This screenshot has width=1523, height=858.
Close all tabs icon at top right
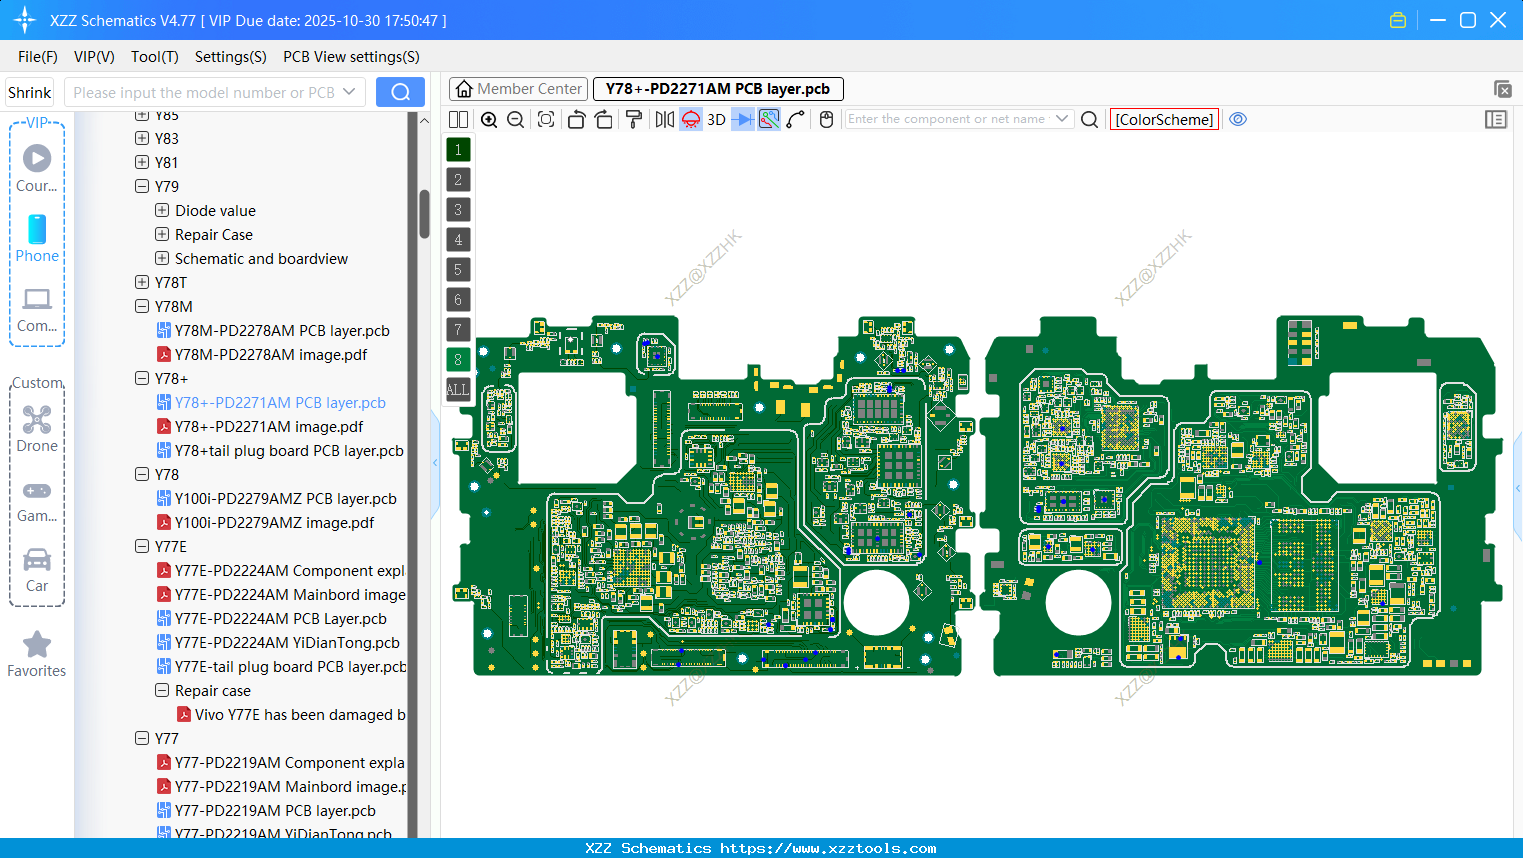(x=1502, y=89)
